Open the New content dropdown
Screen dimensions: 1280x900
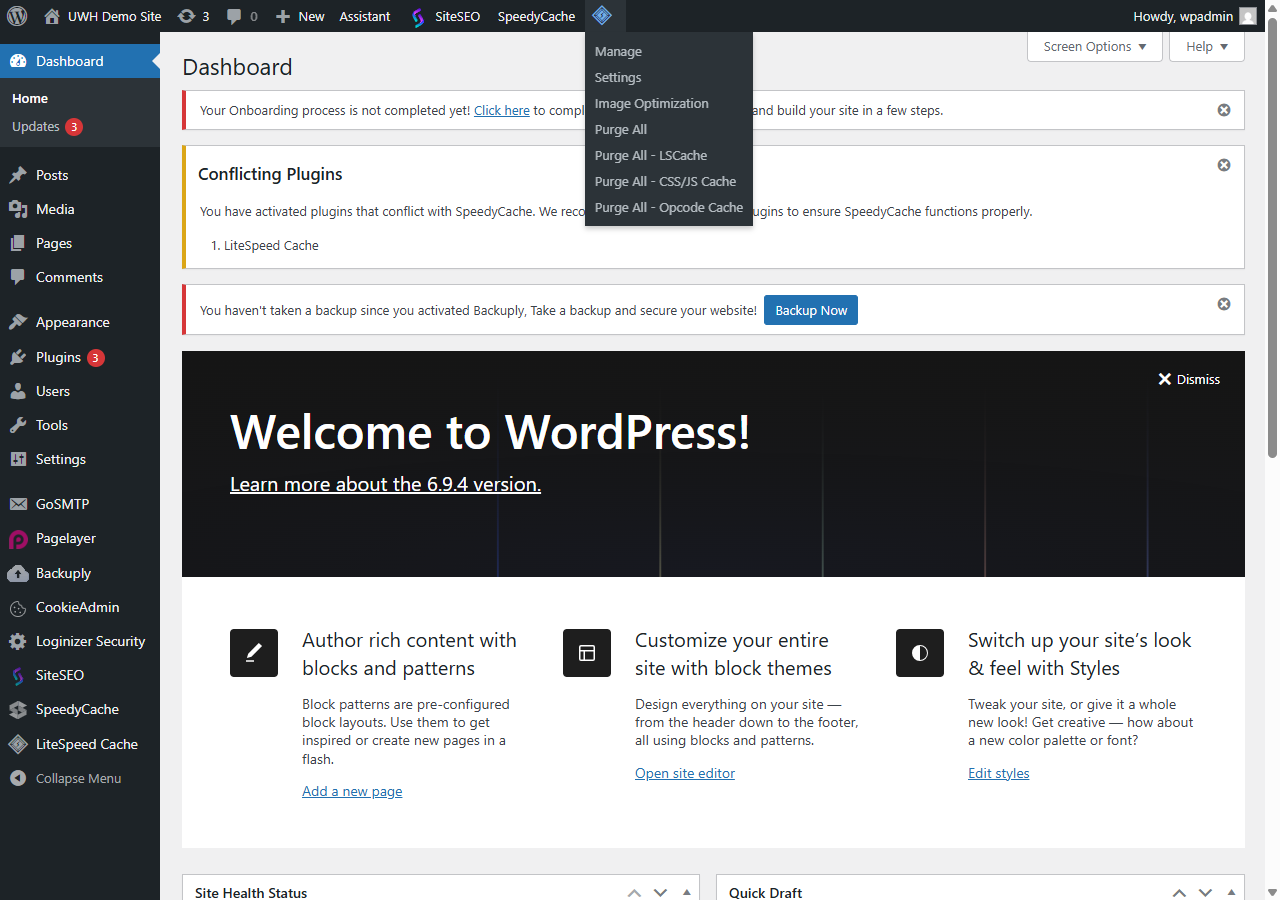pyautogui.click(x=299, y=16)
